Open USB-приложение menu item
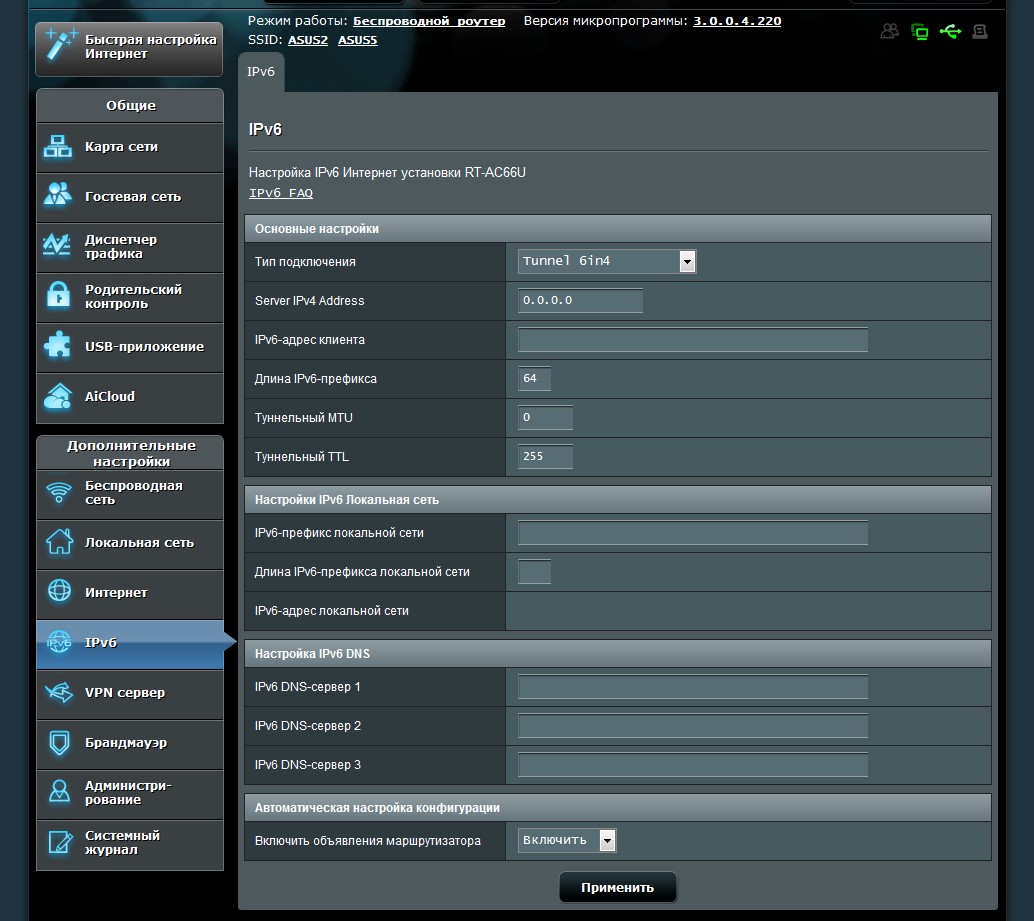This screenshot has width=1034, height=921. [x=130, y=348]
